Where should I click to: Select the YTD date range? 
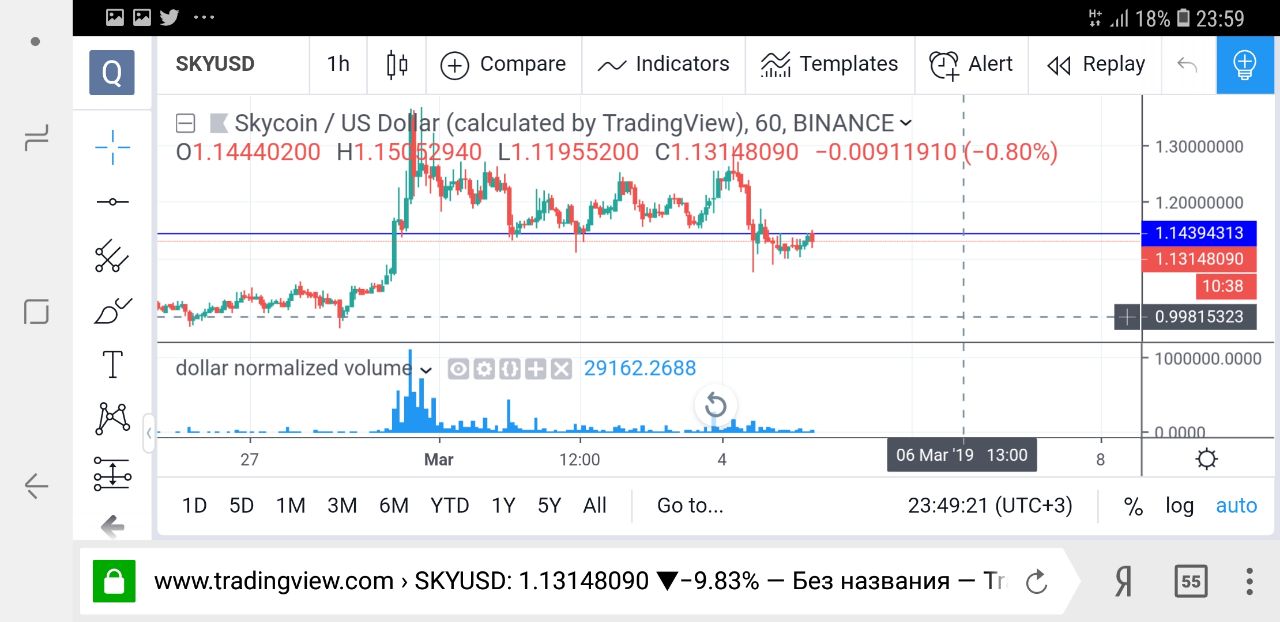coord(449,506)
